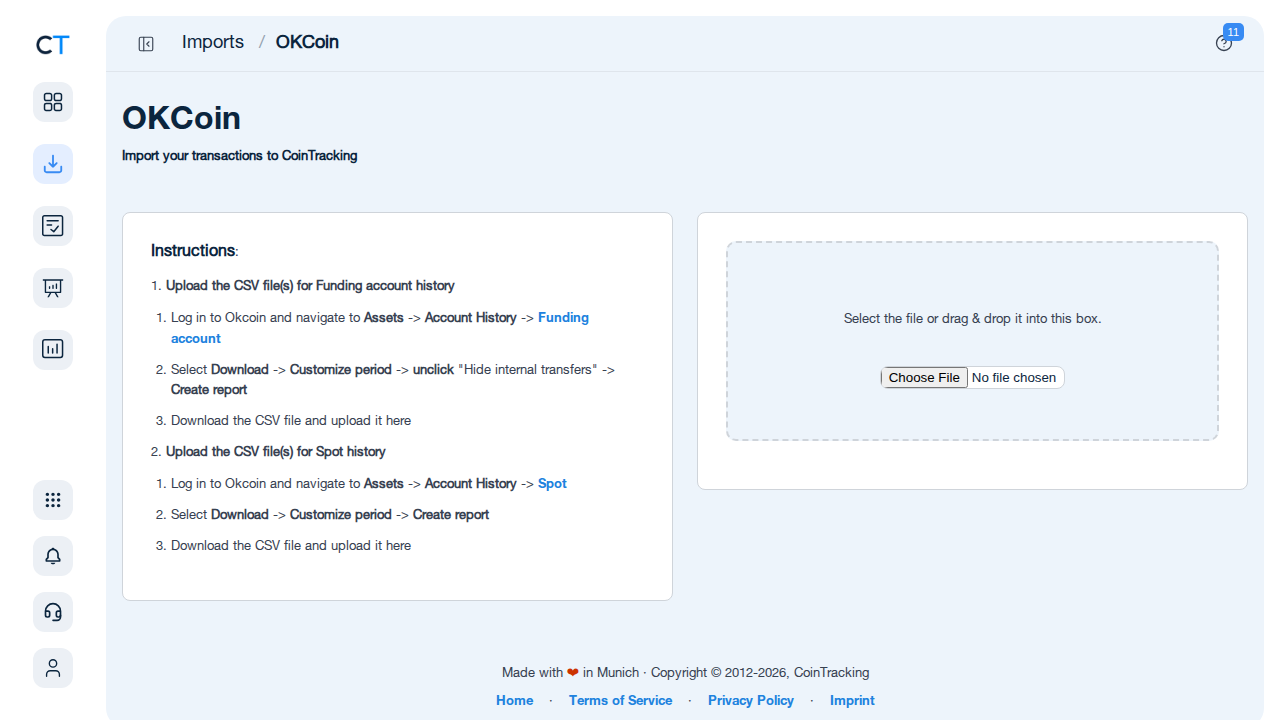This screenshot has width=1280, height=720.
Task: Open the user account profile icon
Action: pyautogui.click(x=53, y=668)
